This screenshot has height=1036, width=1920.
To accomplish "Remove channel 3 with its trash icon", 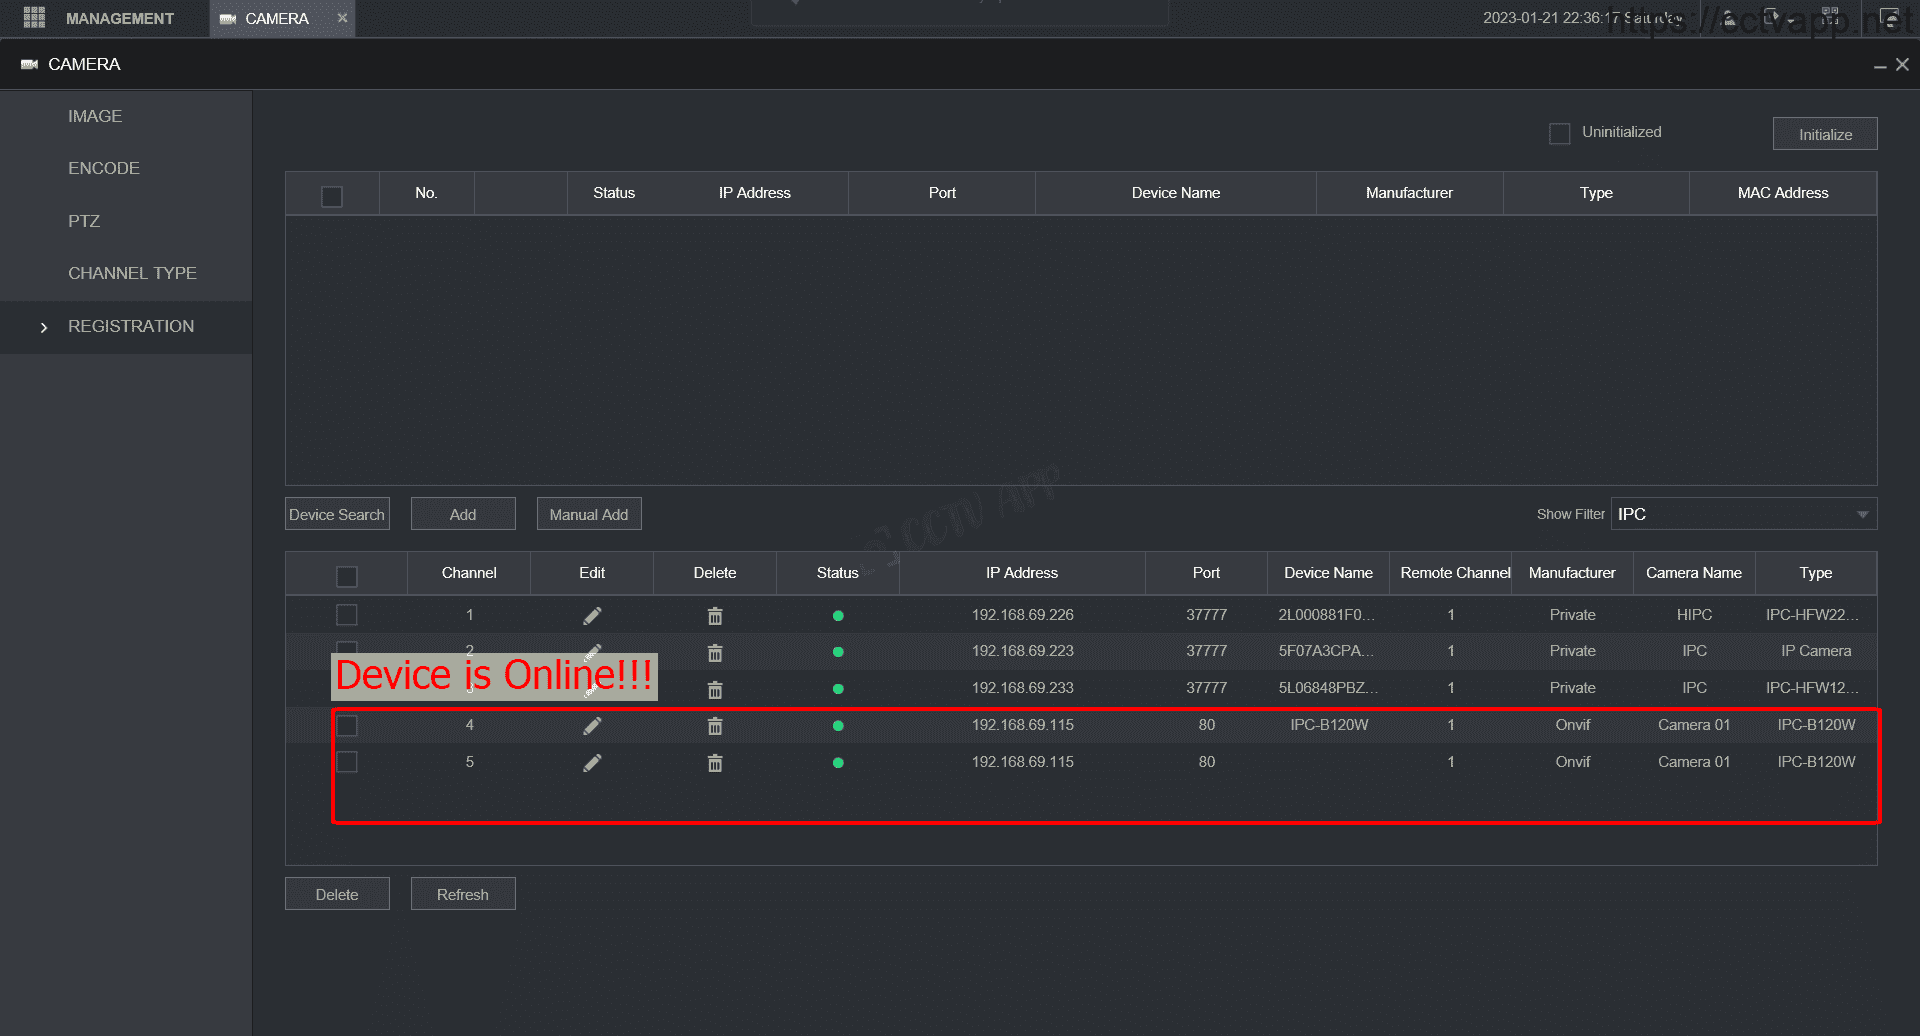I will click(715, 690).
